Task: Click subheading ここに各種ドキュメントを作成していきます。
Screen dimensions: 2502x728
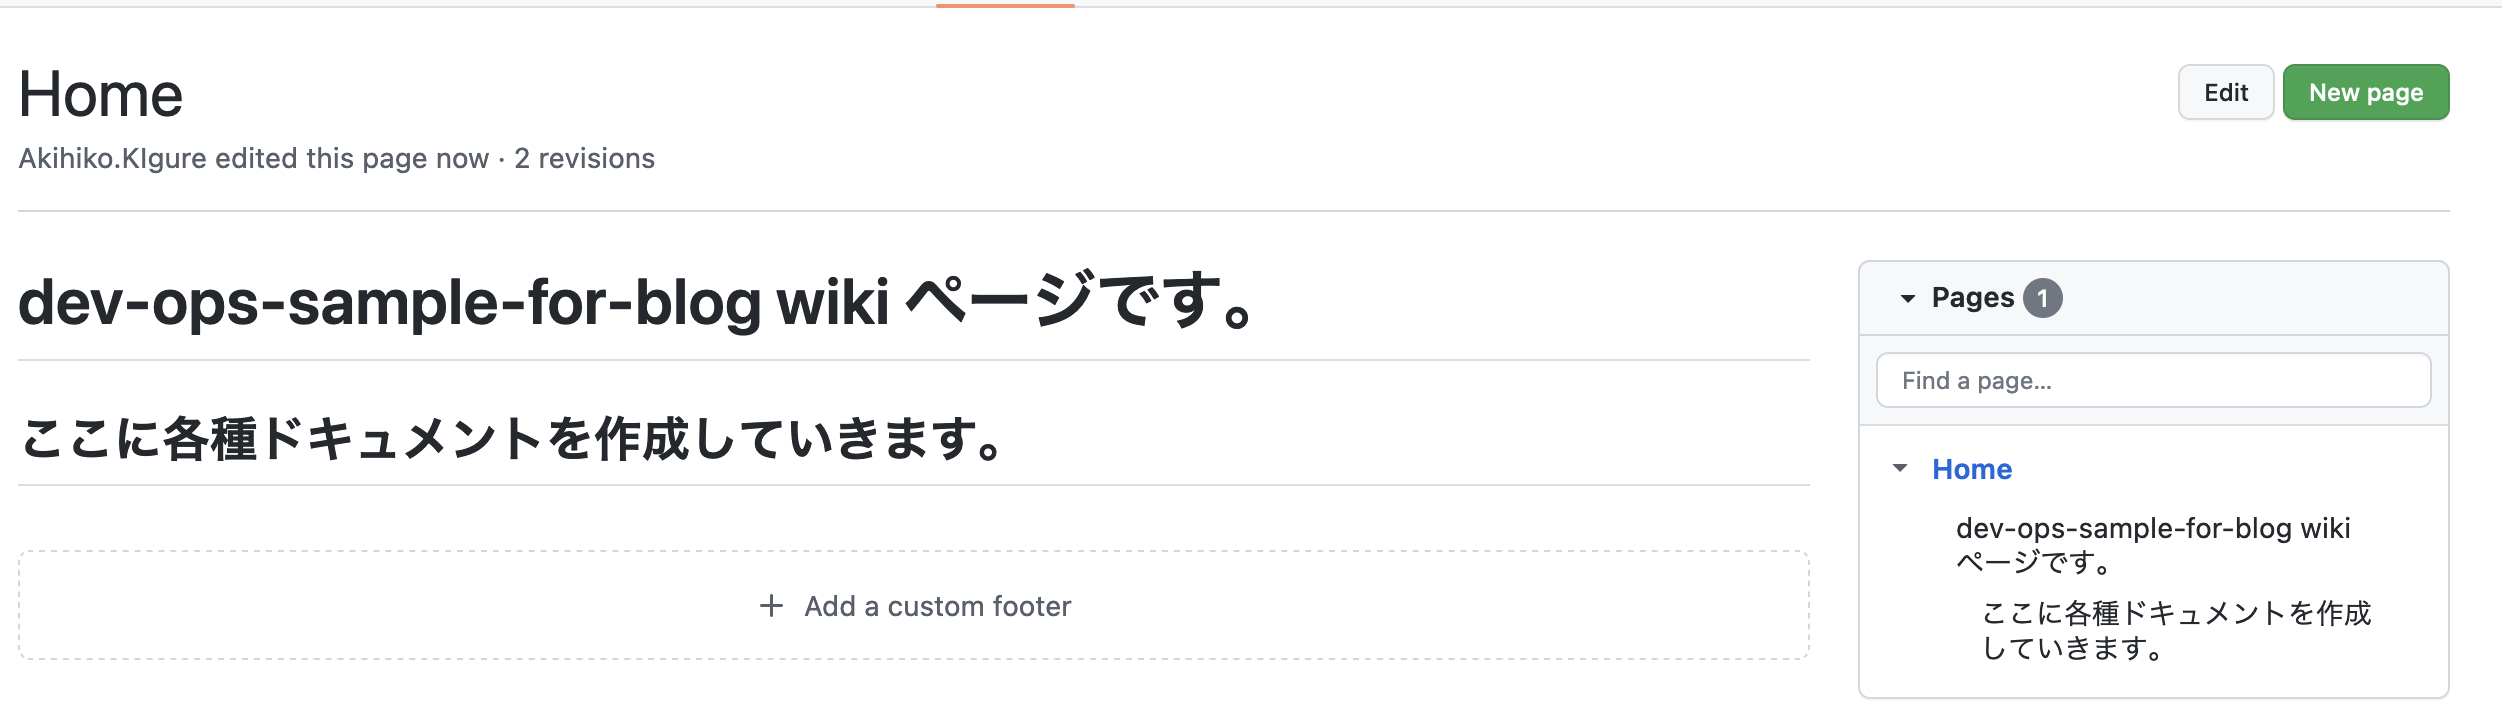Action: tap(510, 440)
